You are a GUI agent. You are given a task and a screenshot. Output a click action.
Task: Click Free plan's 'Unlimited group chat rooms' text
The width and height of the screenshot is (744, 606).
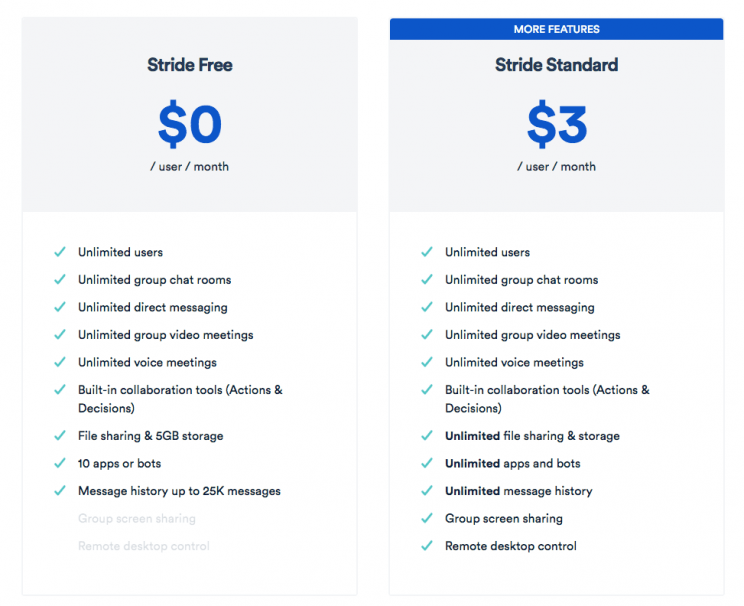point(154,280)
